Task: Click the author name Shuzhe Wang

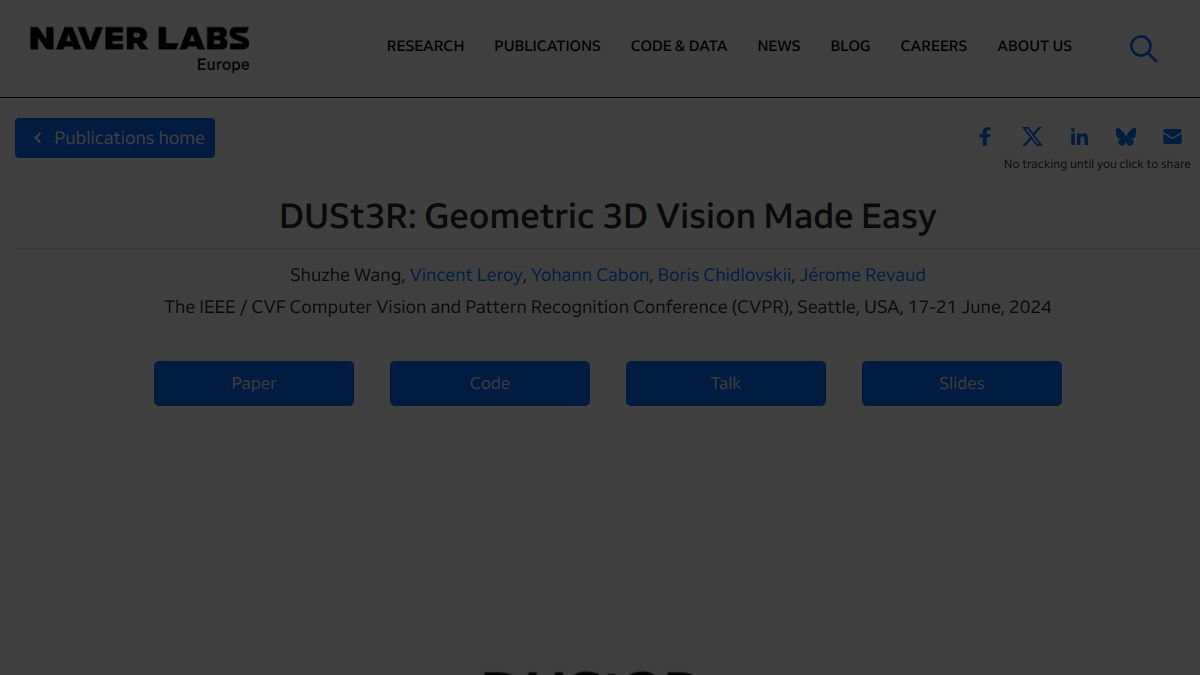Action: 347,275
